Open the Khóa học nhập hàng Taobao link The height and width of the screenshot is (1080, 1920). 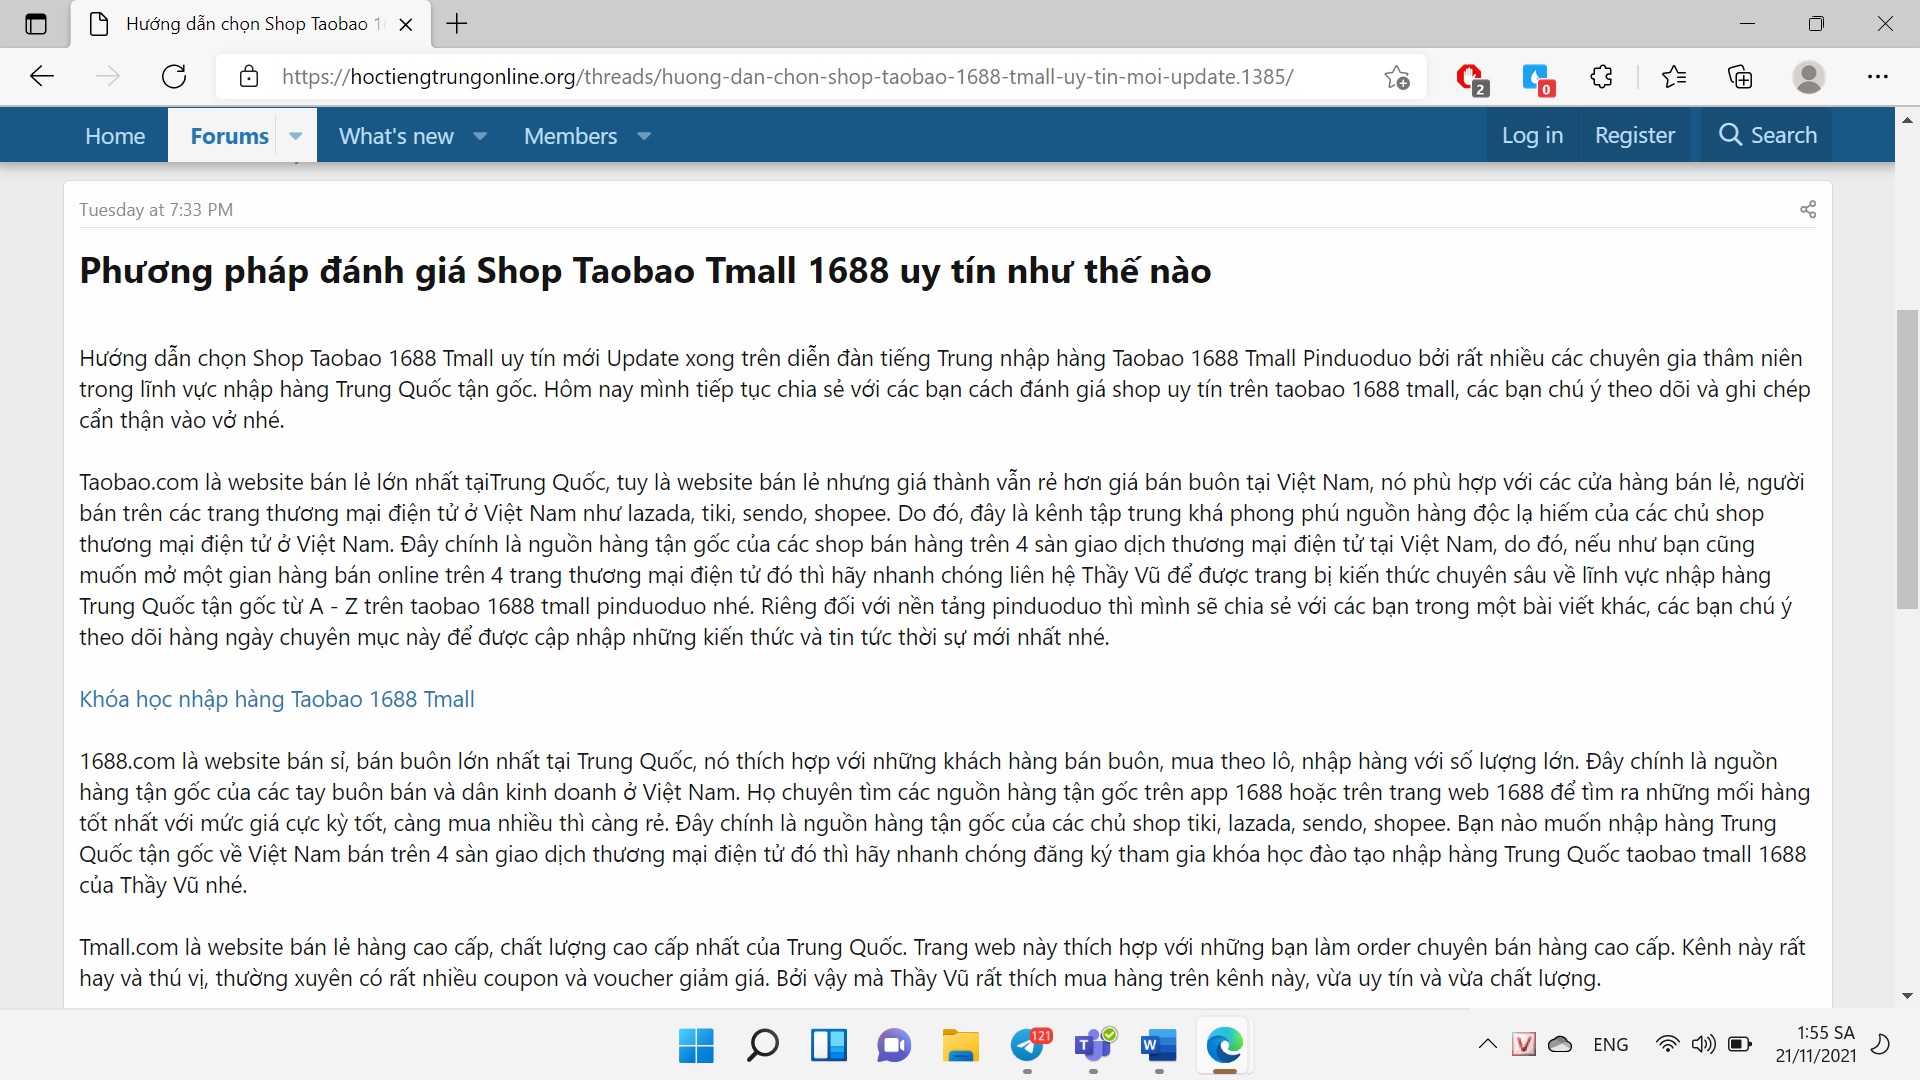[277, 699]
